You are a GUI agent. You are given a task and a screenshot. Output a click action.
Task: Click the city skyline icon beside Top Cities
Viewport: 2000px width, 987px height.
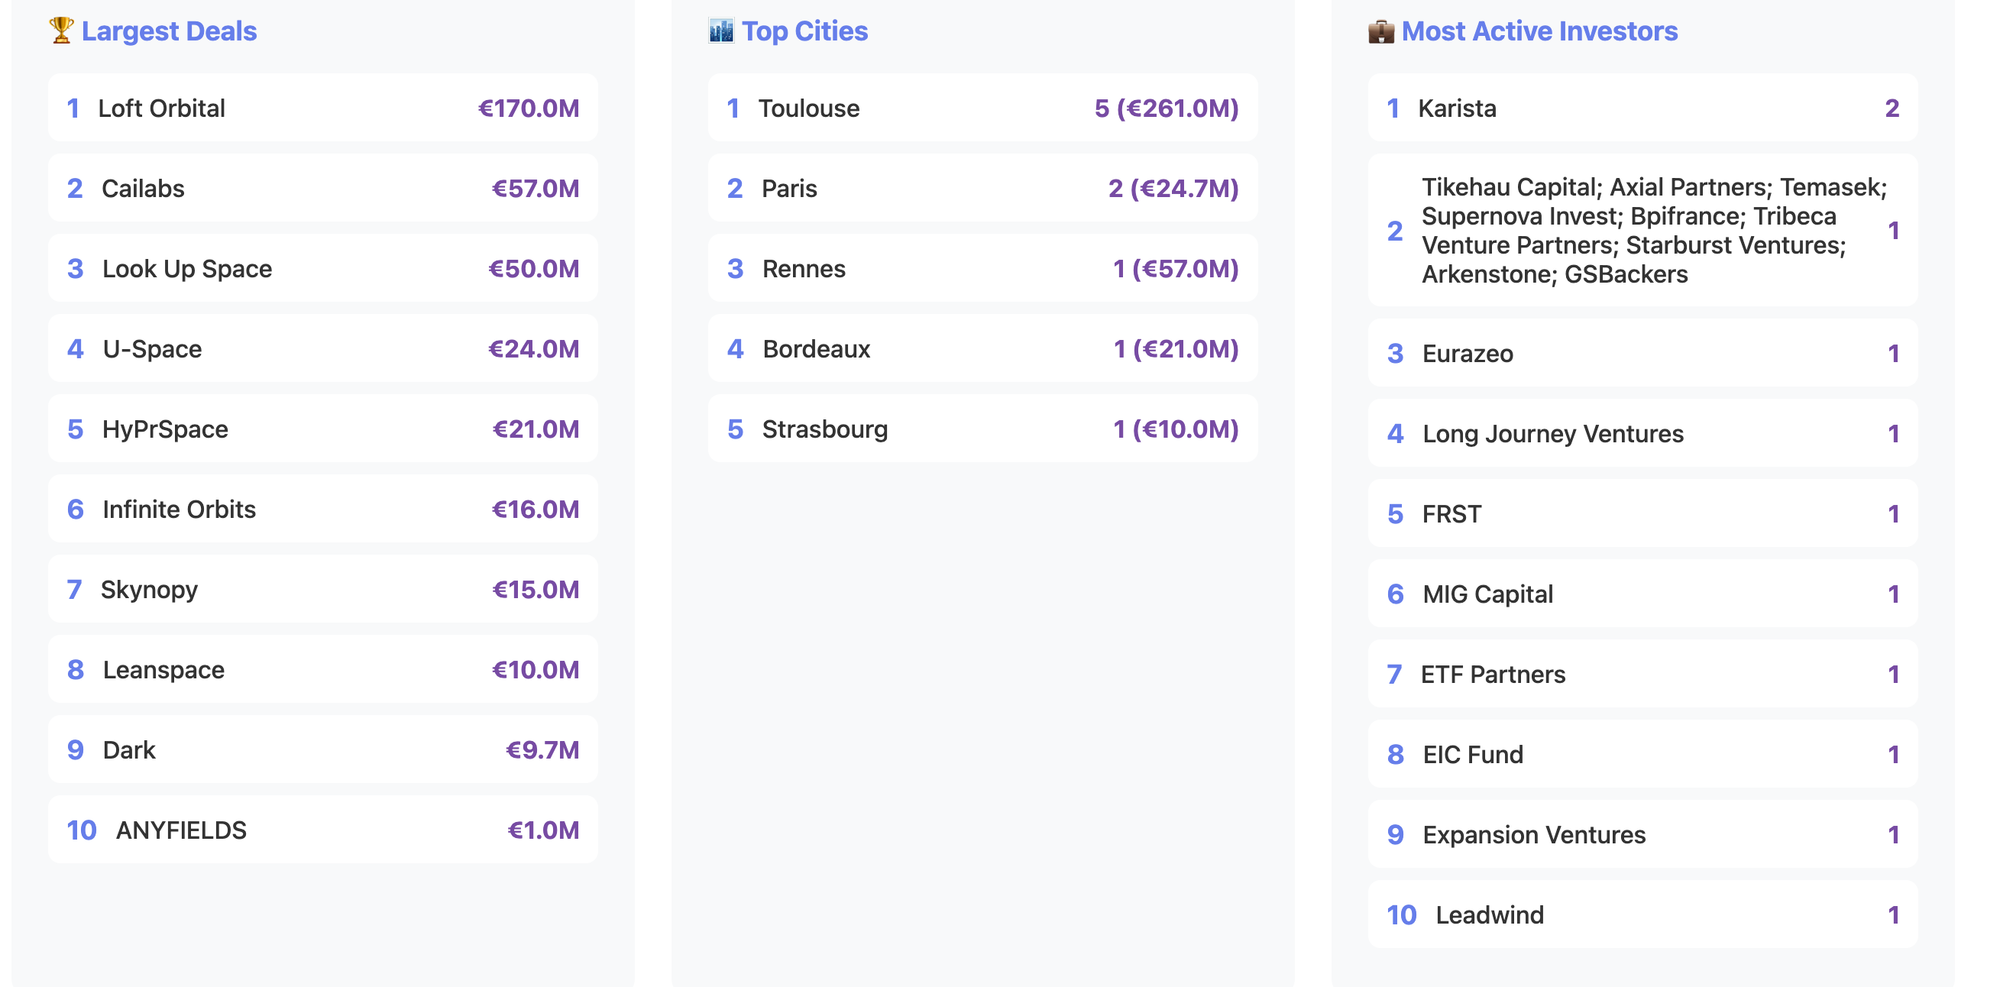tap(721, 31)
